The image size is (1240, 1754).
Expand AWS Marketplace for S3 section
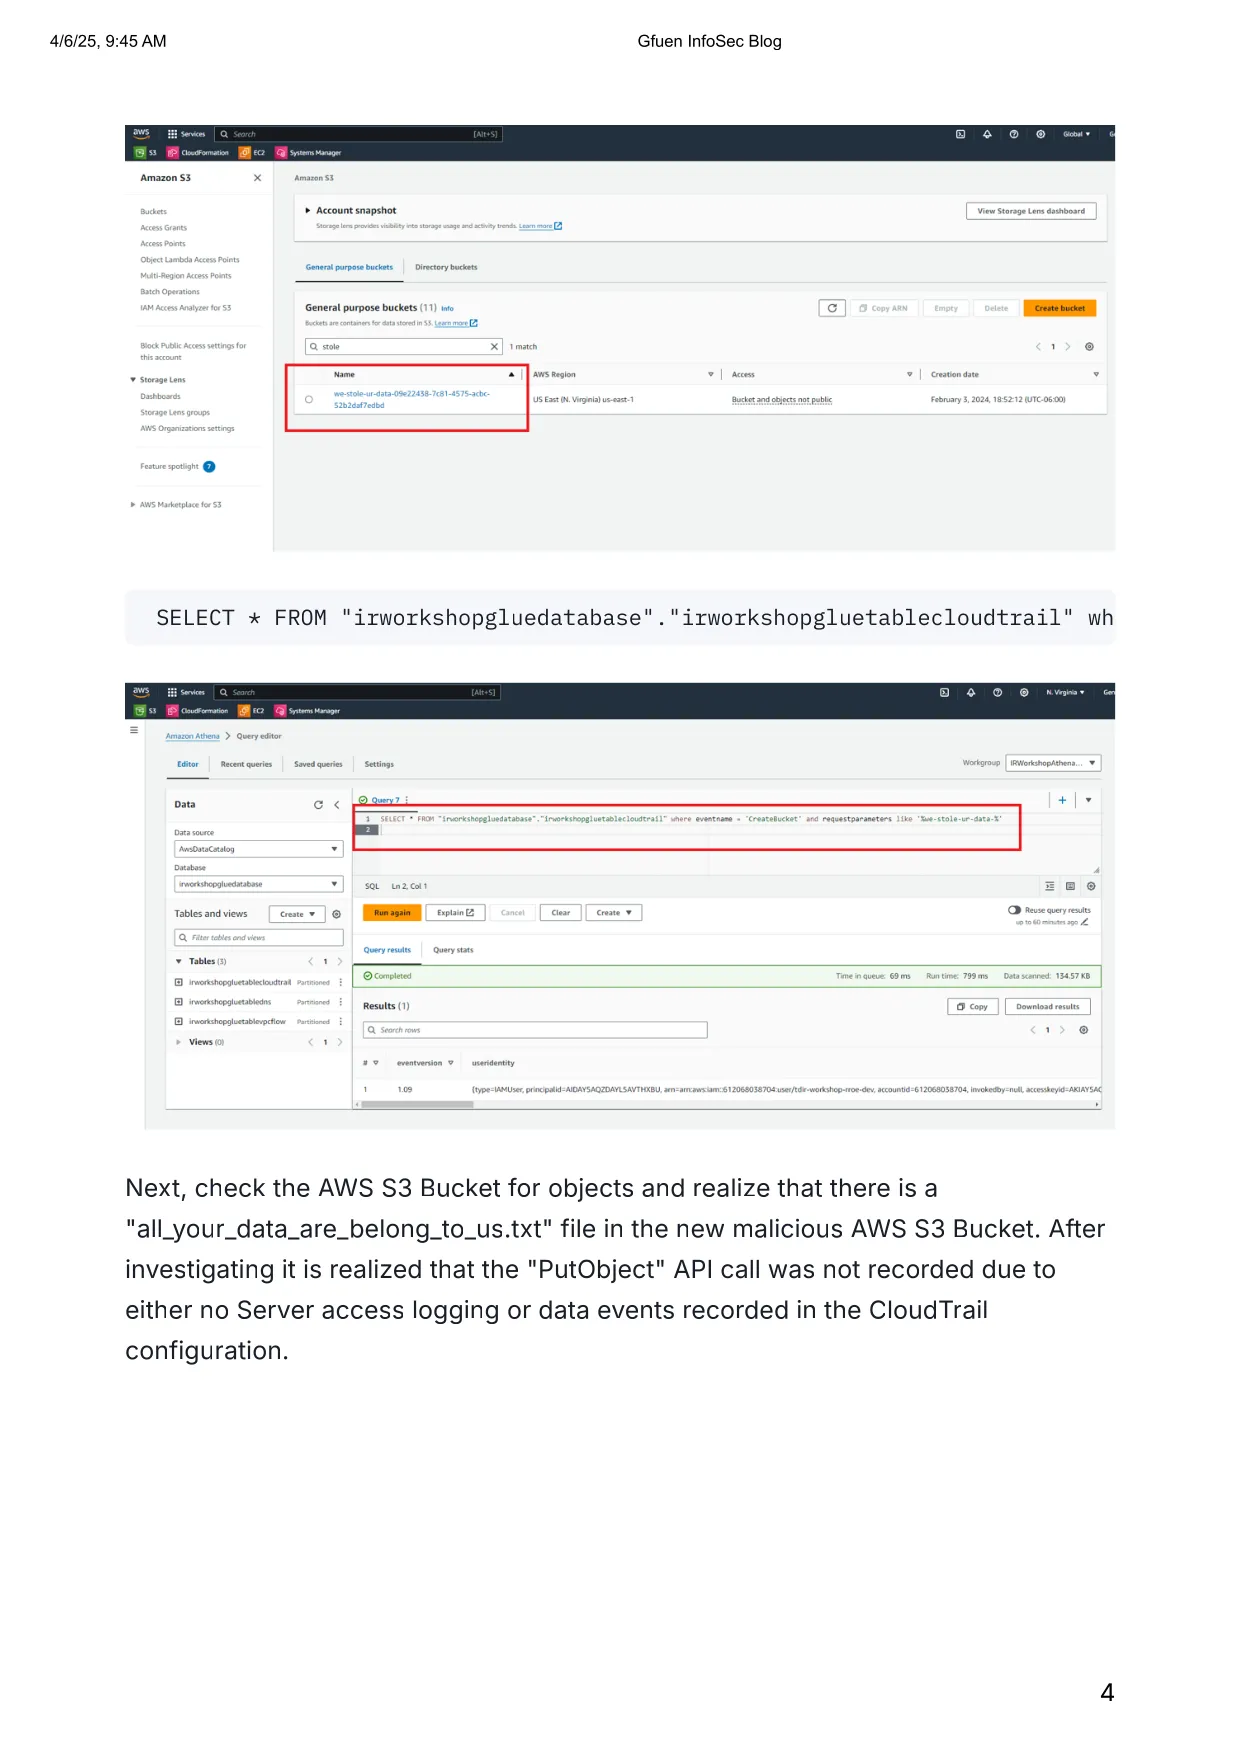coord(133,505)
